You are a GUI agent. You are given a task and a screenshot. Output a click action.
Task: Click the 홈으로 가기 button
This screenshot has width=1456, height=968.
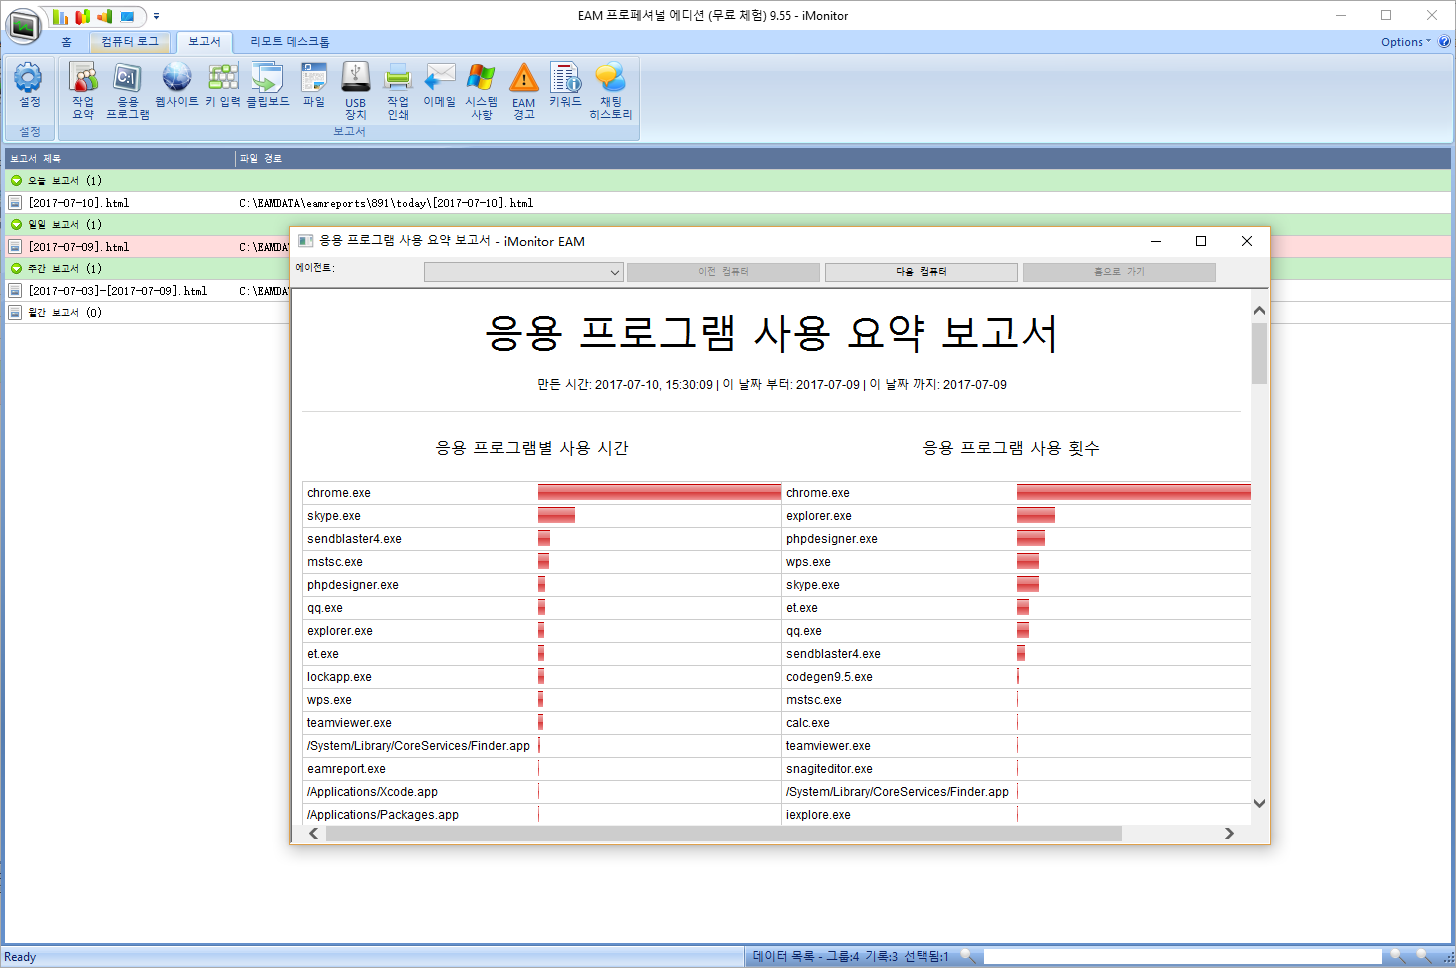[x=1119, y=272]
